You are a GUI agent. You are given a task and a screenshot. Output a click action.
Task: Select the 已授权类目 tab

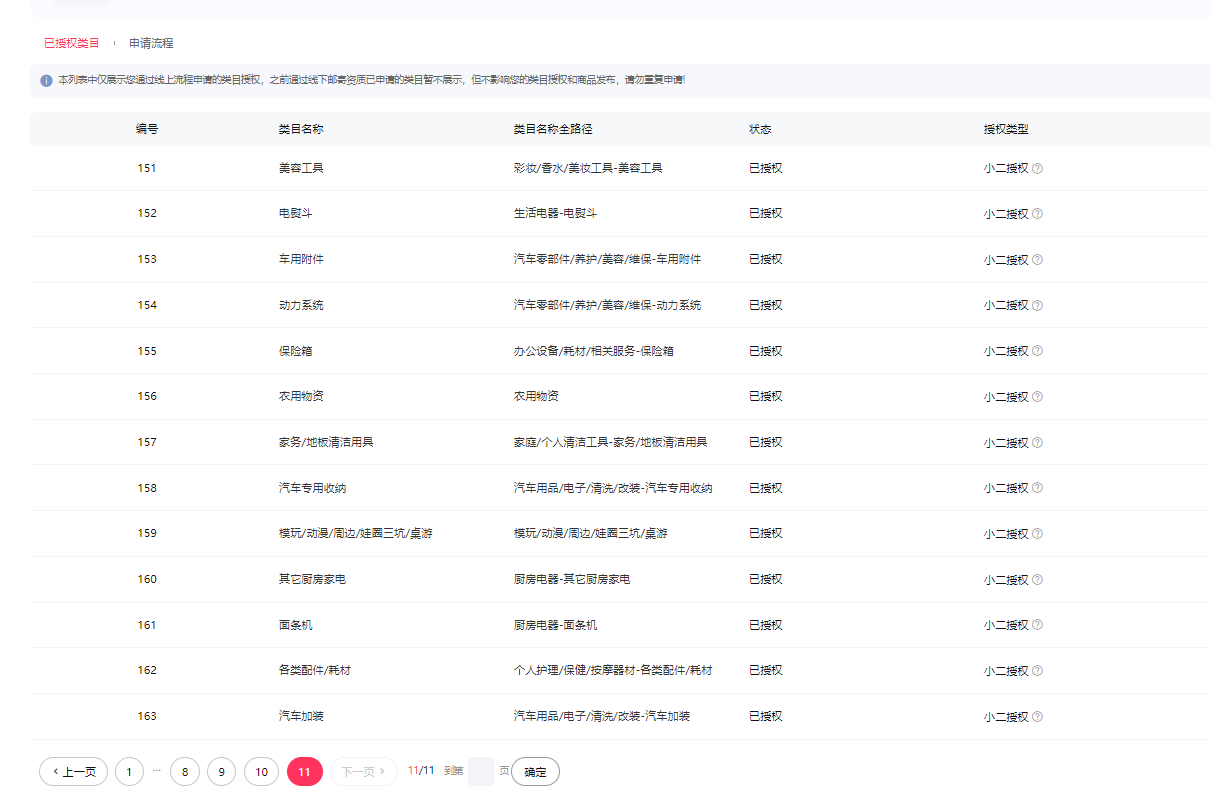[x=72, y=43]
